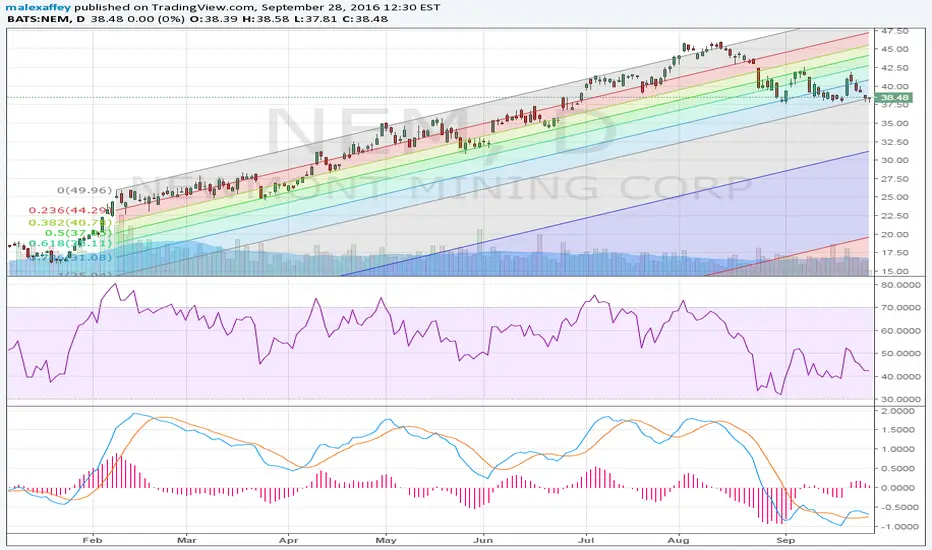Select the BATS:NEM, D symbol label
932x550 pixels.
click(x=46, y=18)
